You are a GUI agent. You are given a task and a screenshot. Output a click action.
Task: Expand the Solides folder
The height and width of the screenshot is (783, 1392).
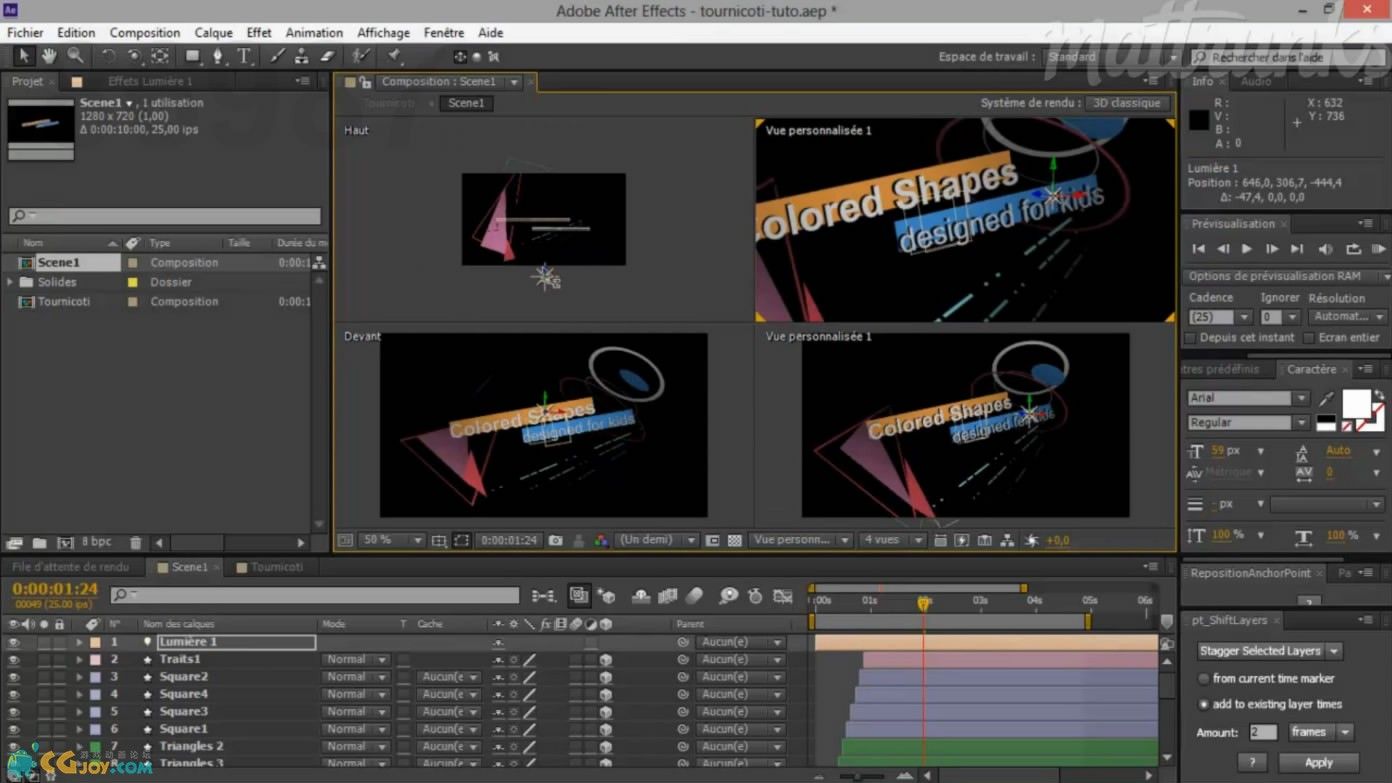click(x=11, y=282)
